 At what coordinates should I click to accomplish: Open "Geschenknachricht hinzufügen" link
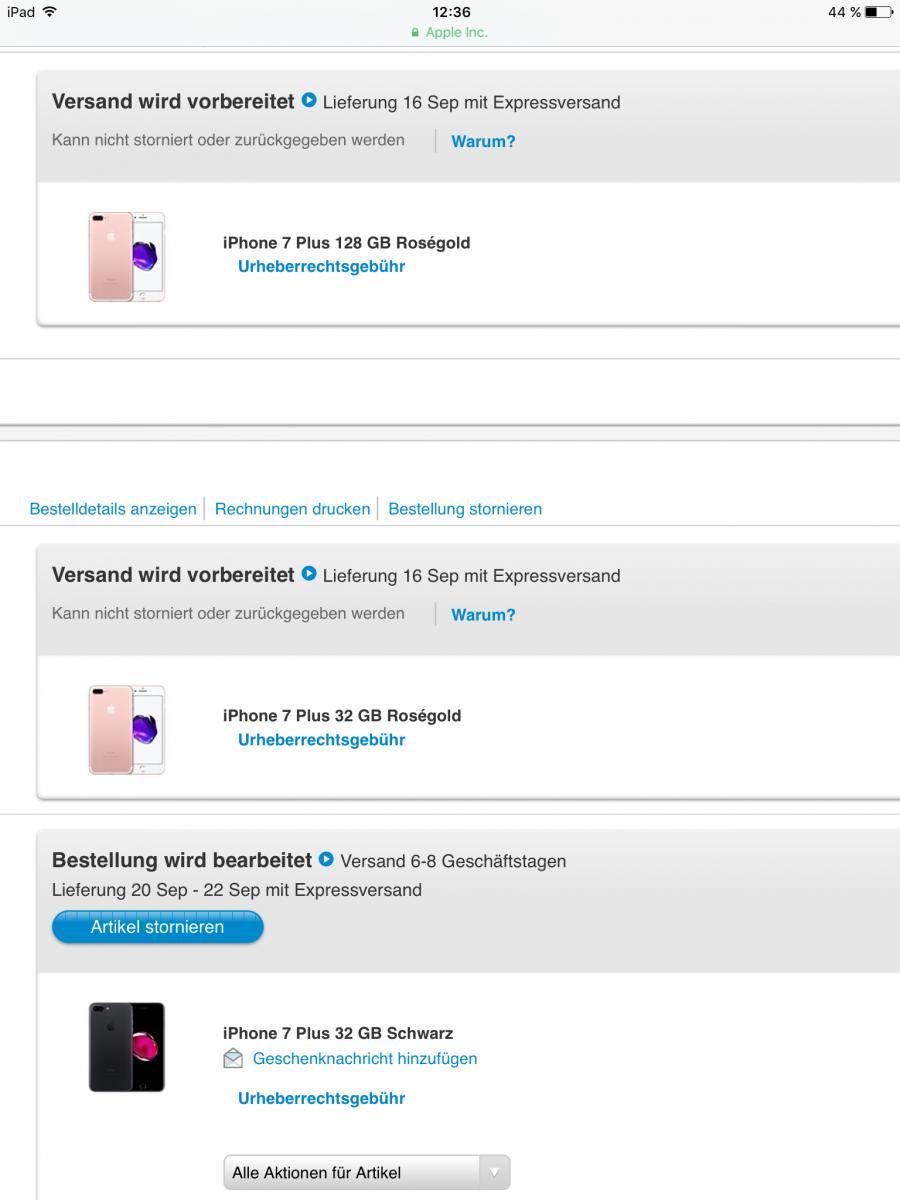click(x=365, y=1058)
